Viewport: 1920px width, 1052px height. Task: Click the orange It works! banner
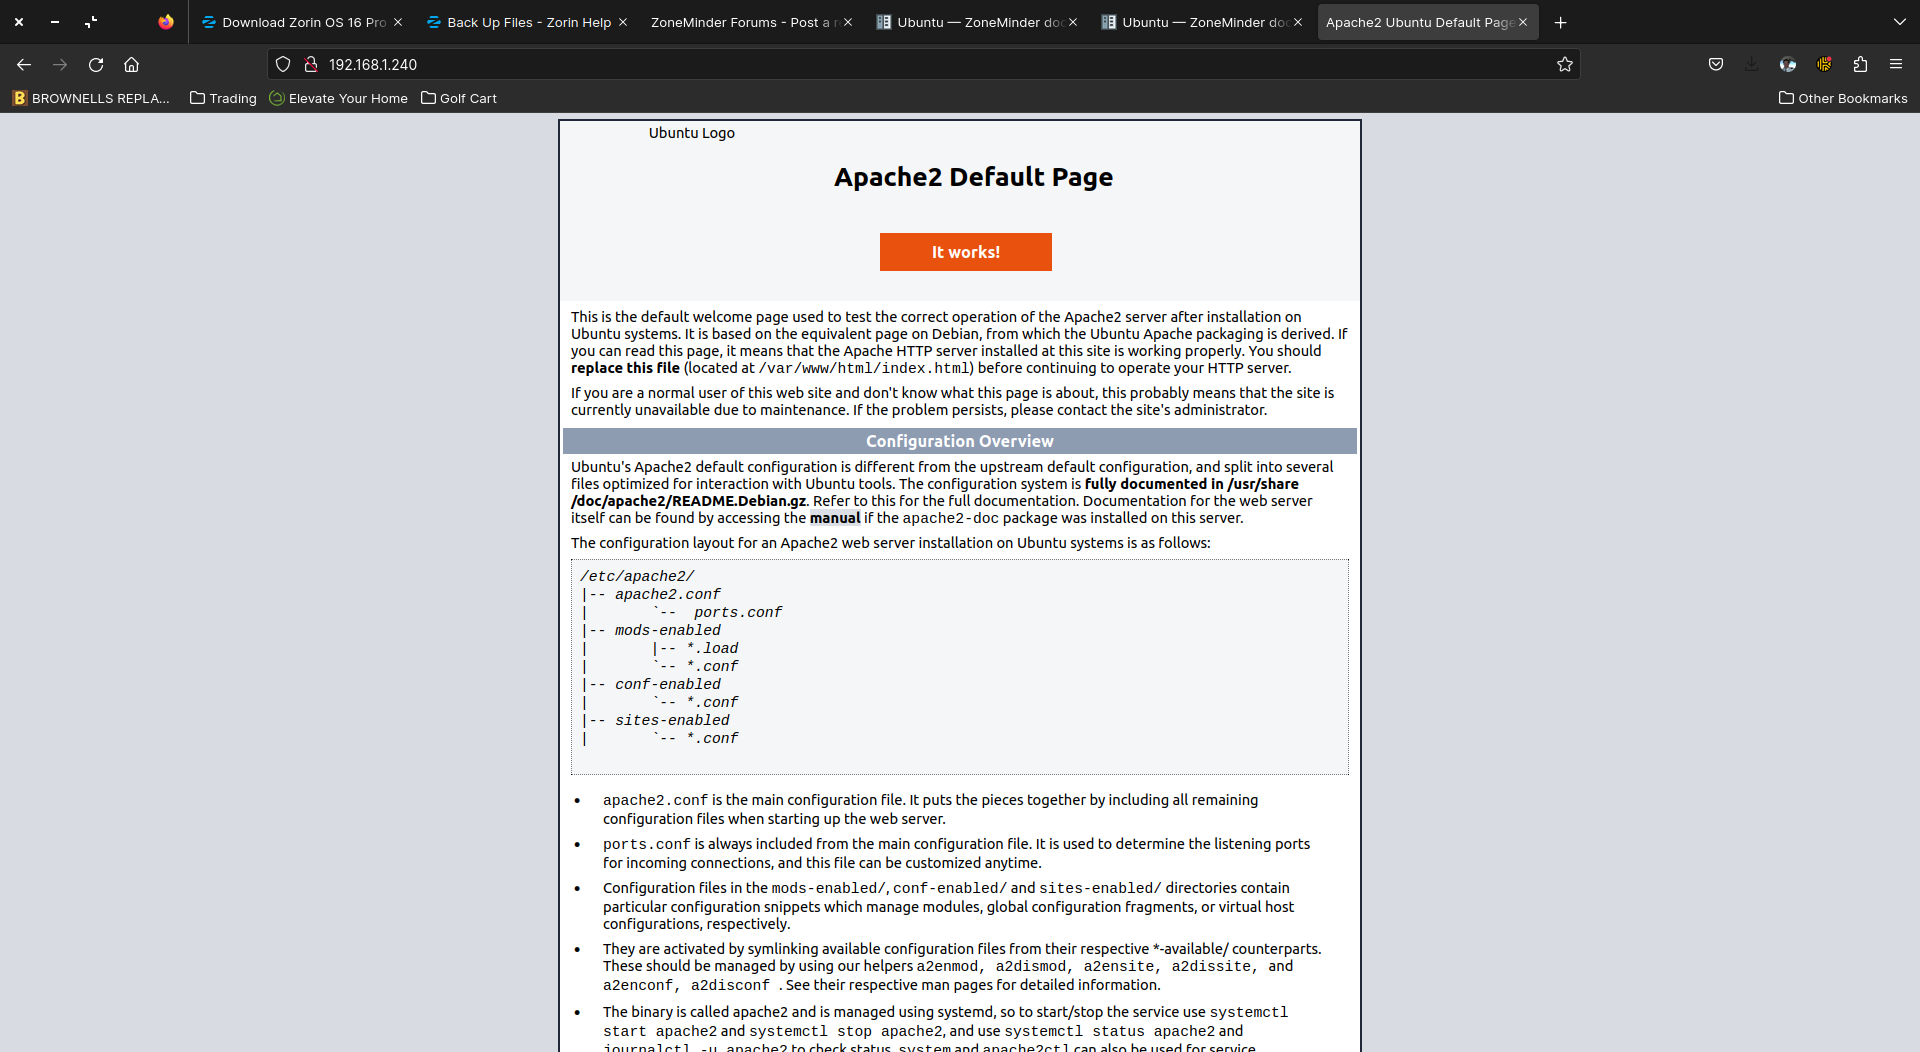pyautogui.click(x=966, y=252)
